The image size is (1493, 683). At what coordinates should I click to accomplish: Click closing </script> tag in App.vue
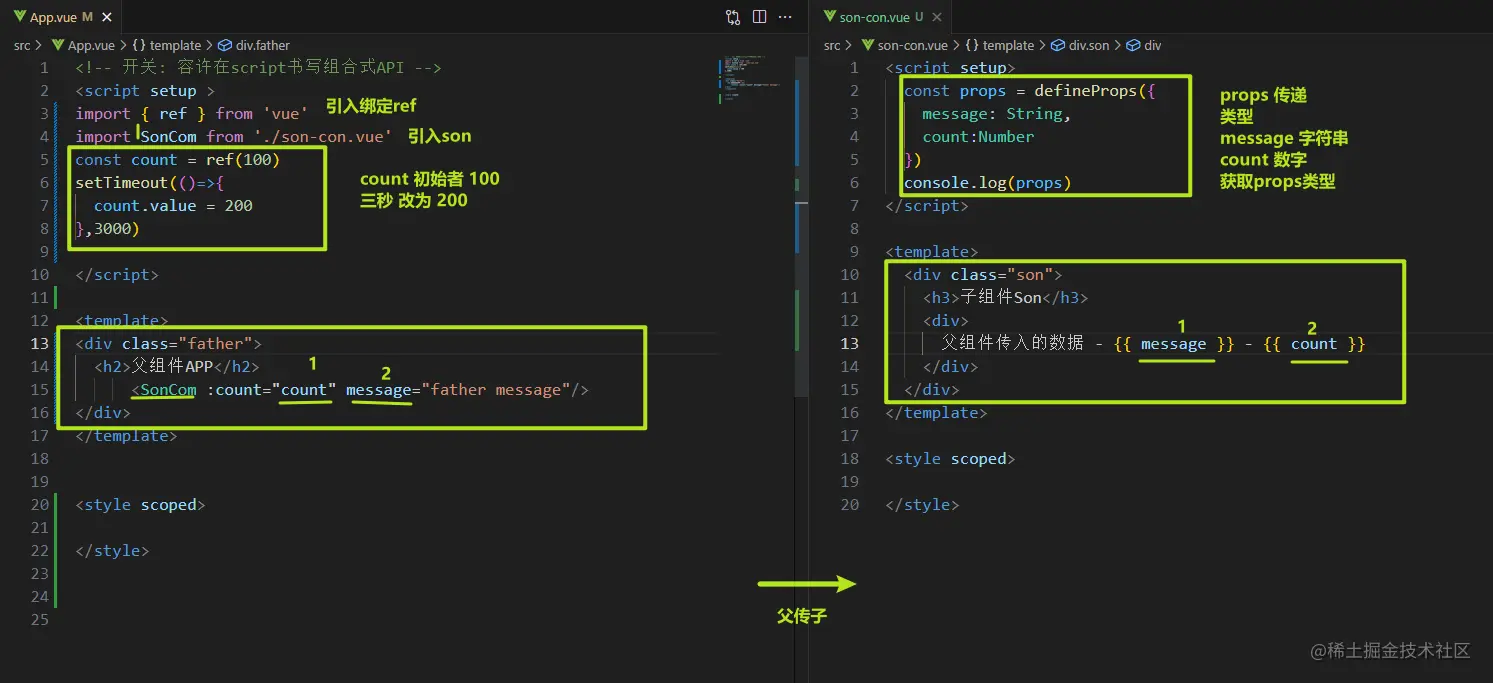click(117, 274)
